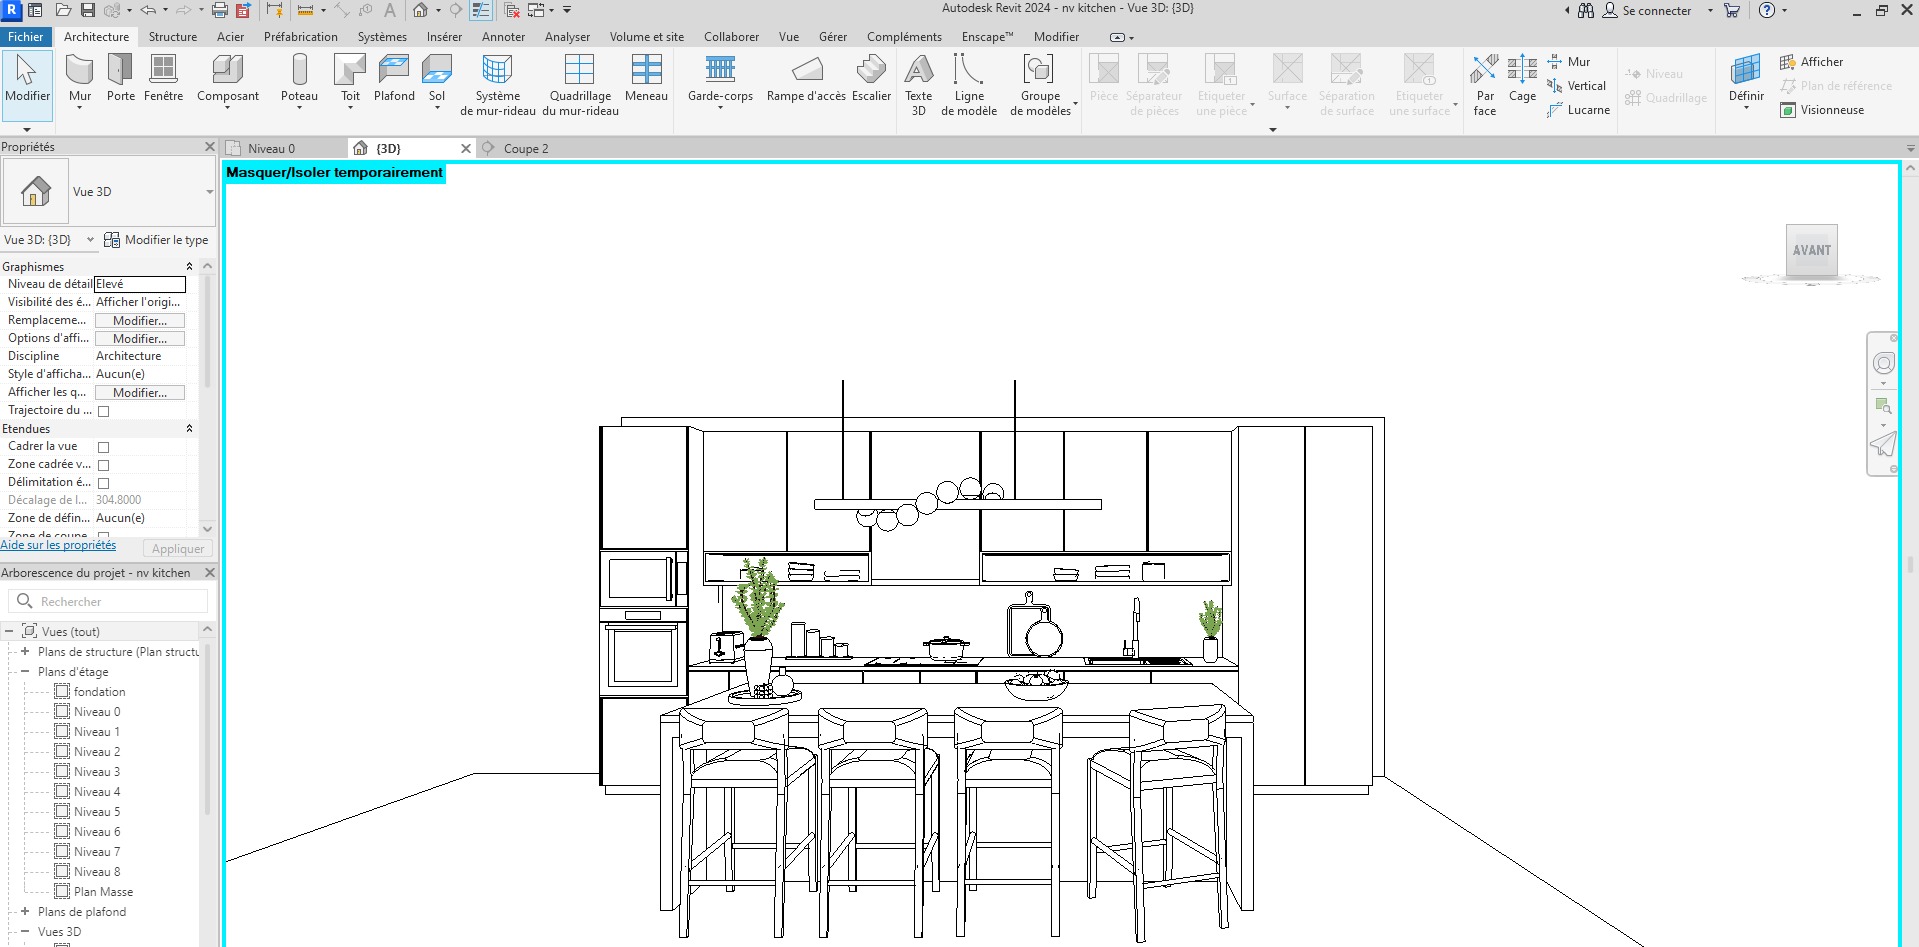
Task: Click Modifier button for Afficher les quadrillages
Action: pos(140,393)
